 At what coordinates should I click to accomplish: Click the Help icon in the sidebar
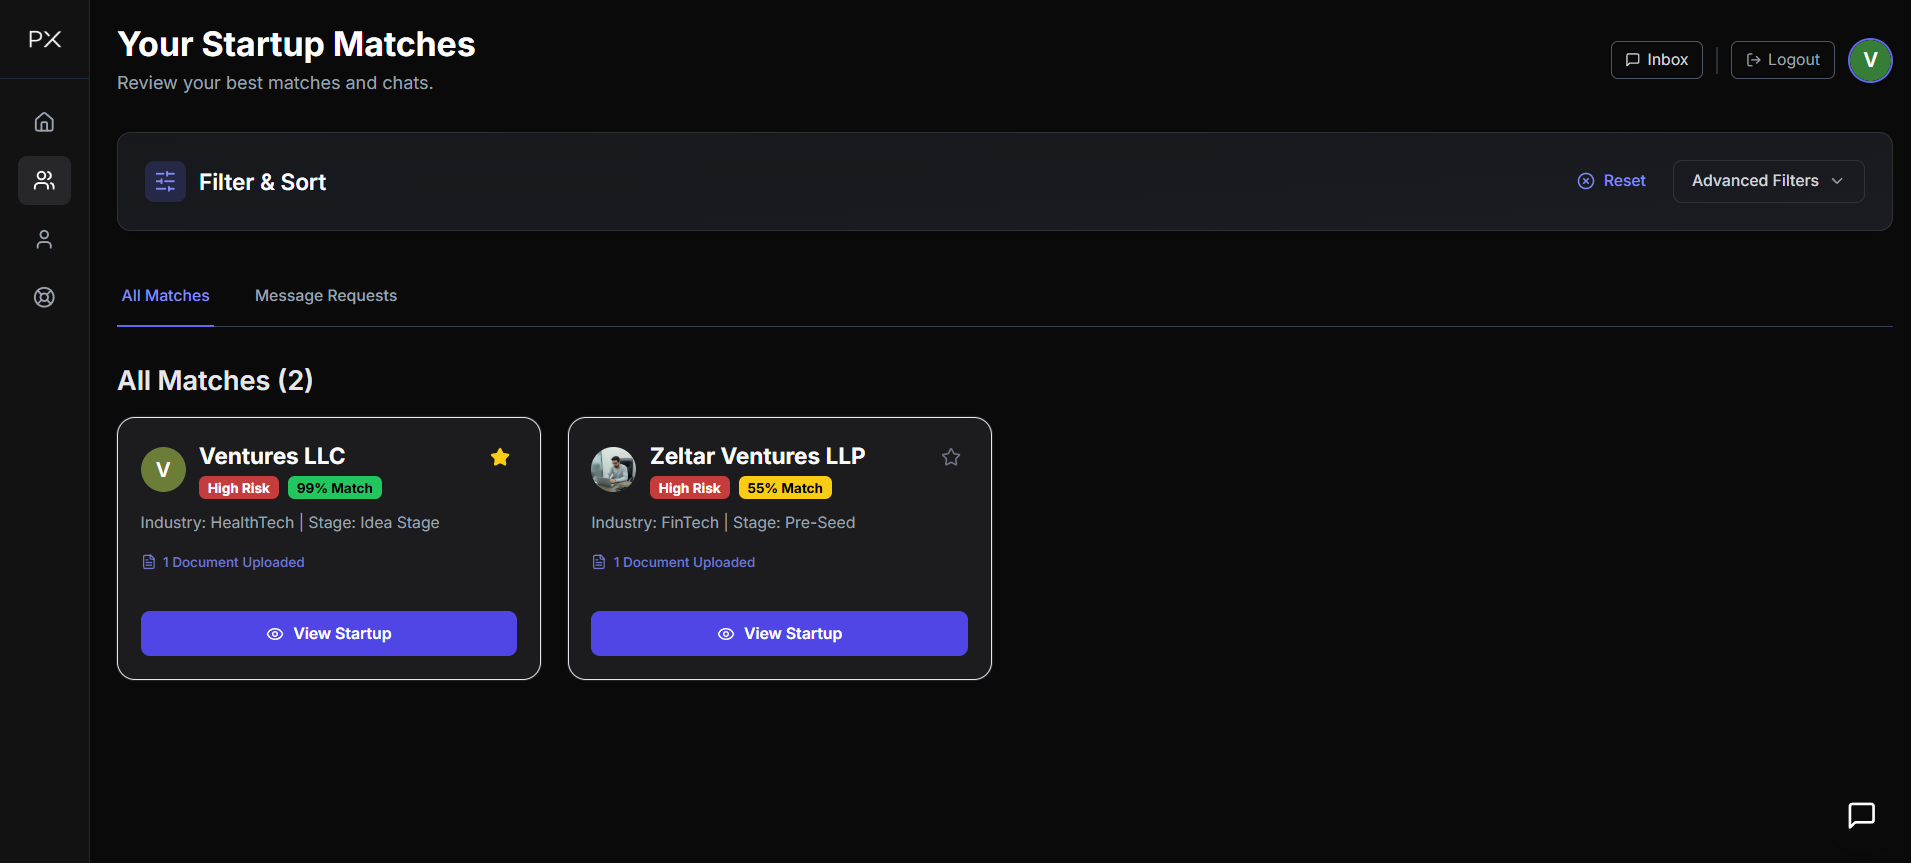pos(44,297)
